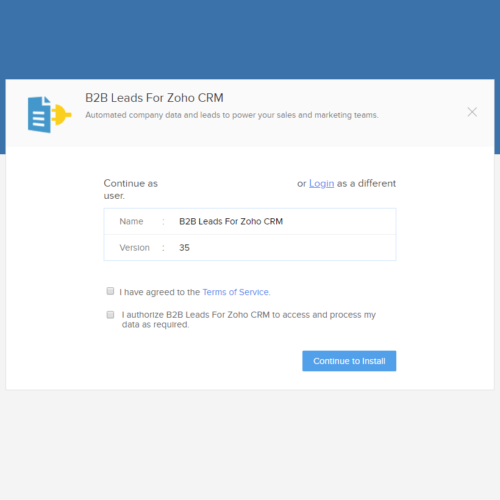Follow the Login link for different user
500x500 pixels.
[x=321, y=183]
